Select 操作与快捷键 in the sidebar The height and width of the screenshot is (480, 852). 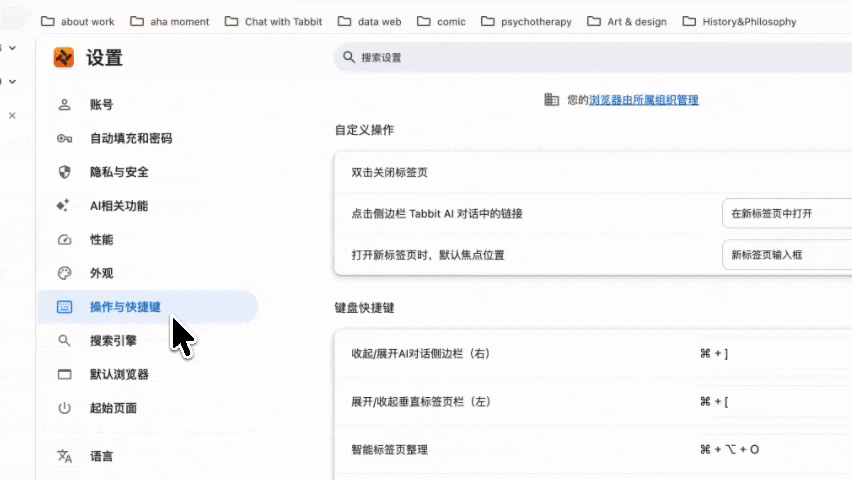[x=148, y=307]
